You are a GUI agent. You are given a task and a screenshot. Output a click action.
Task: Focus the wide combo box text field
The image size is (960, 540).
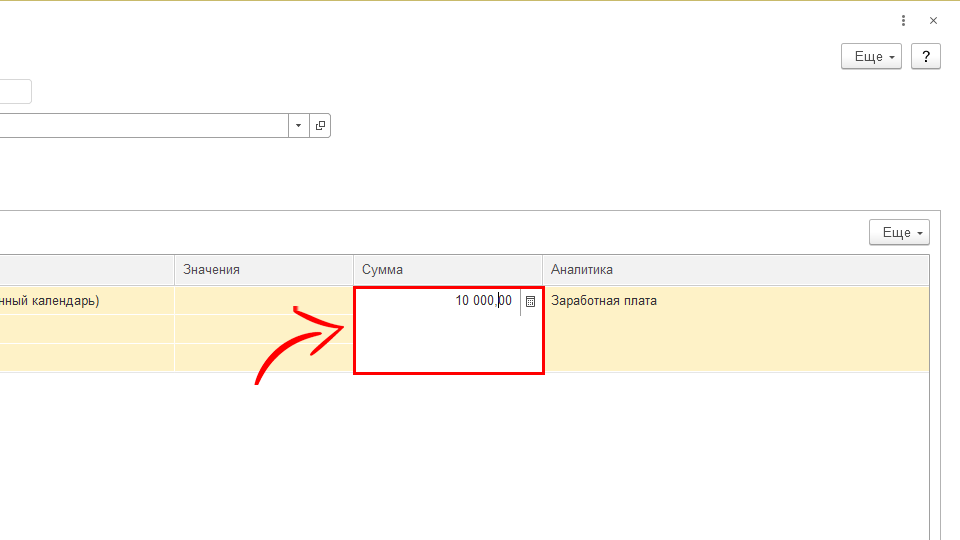coord(140,125)
